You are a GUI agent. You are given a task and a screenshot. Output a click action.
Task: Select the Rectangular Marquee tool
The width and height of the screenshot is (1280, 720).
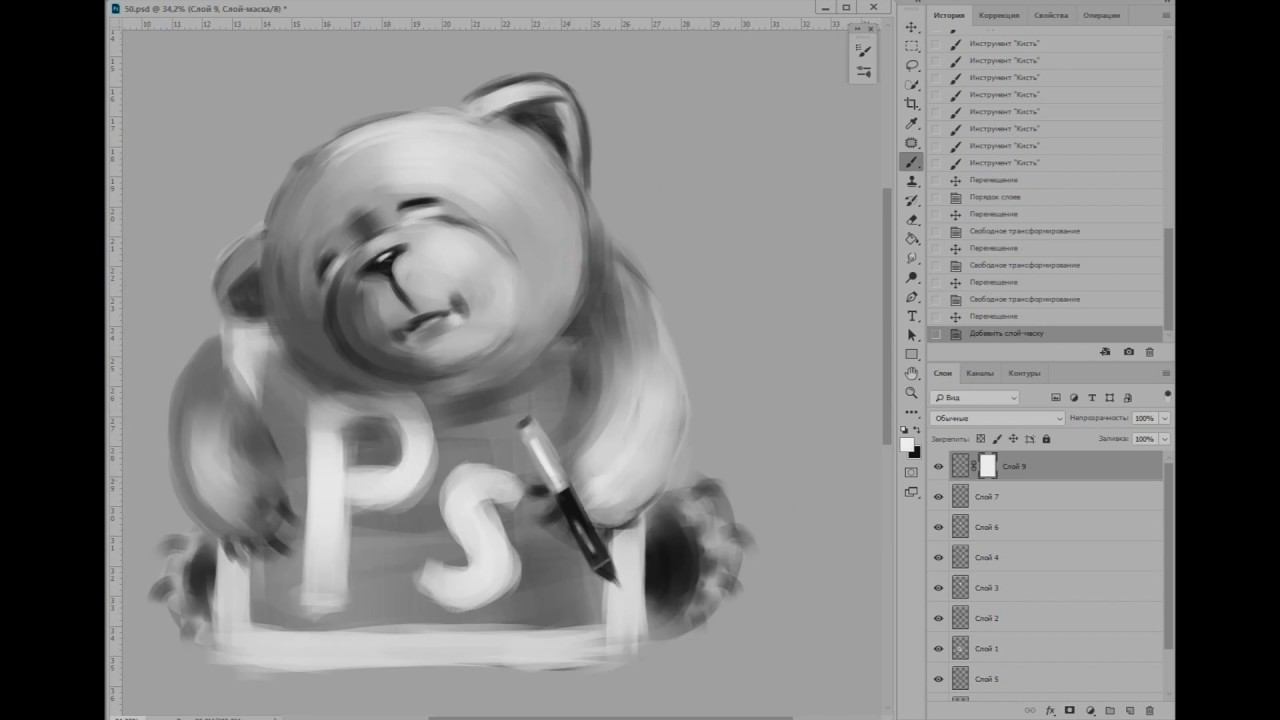(911, 46)
